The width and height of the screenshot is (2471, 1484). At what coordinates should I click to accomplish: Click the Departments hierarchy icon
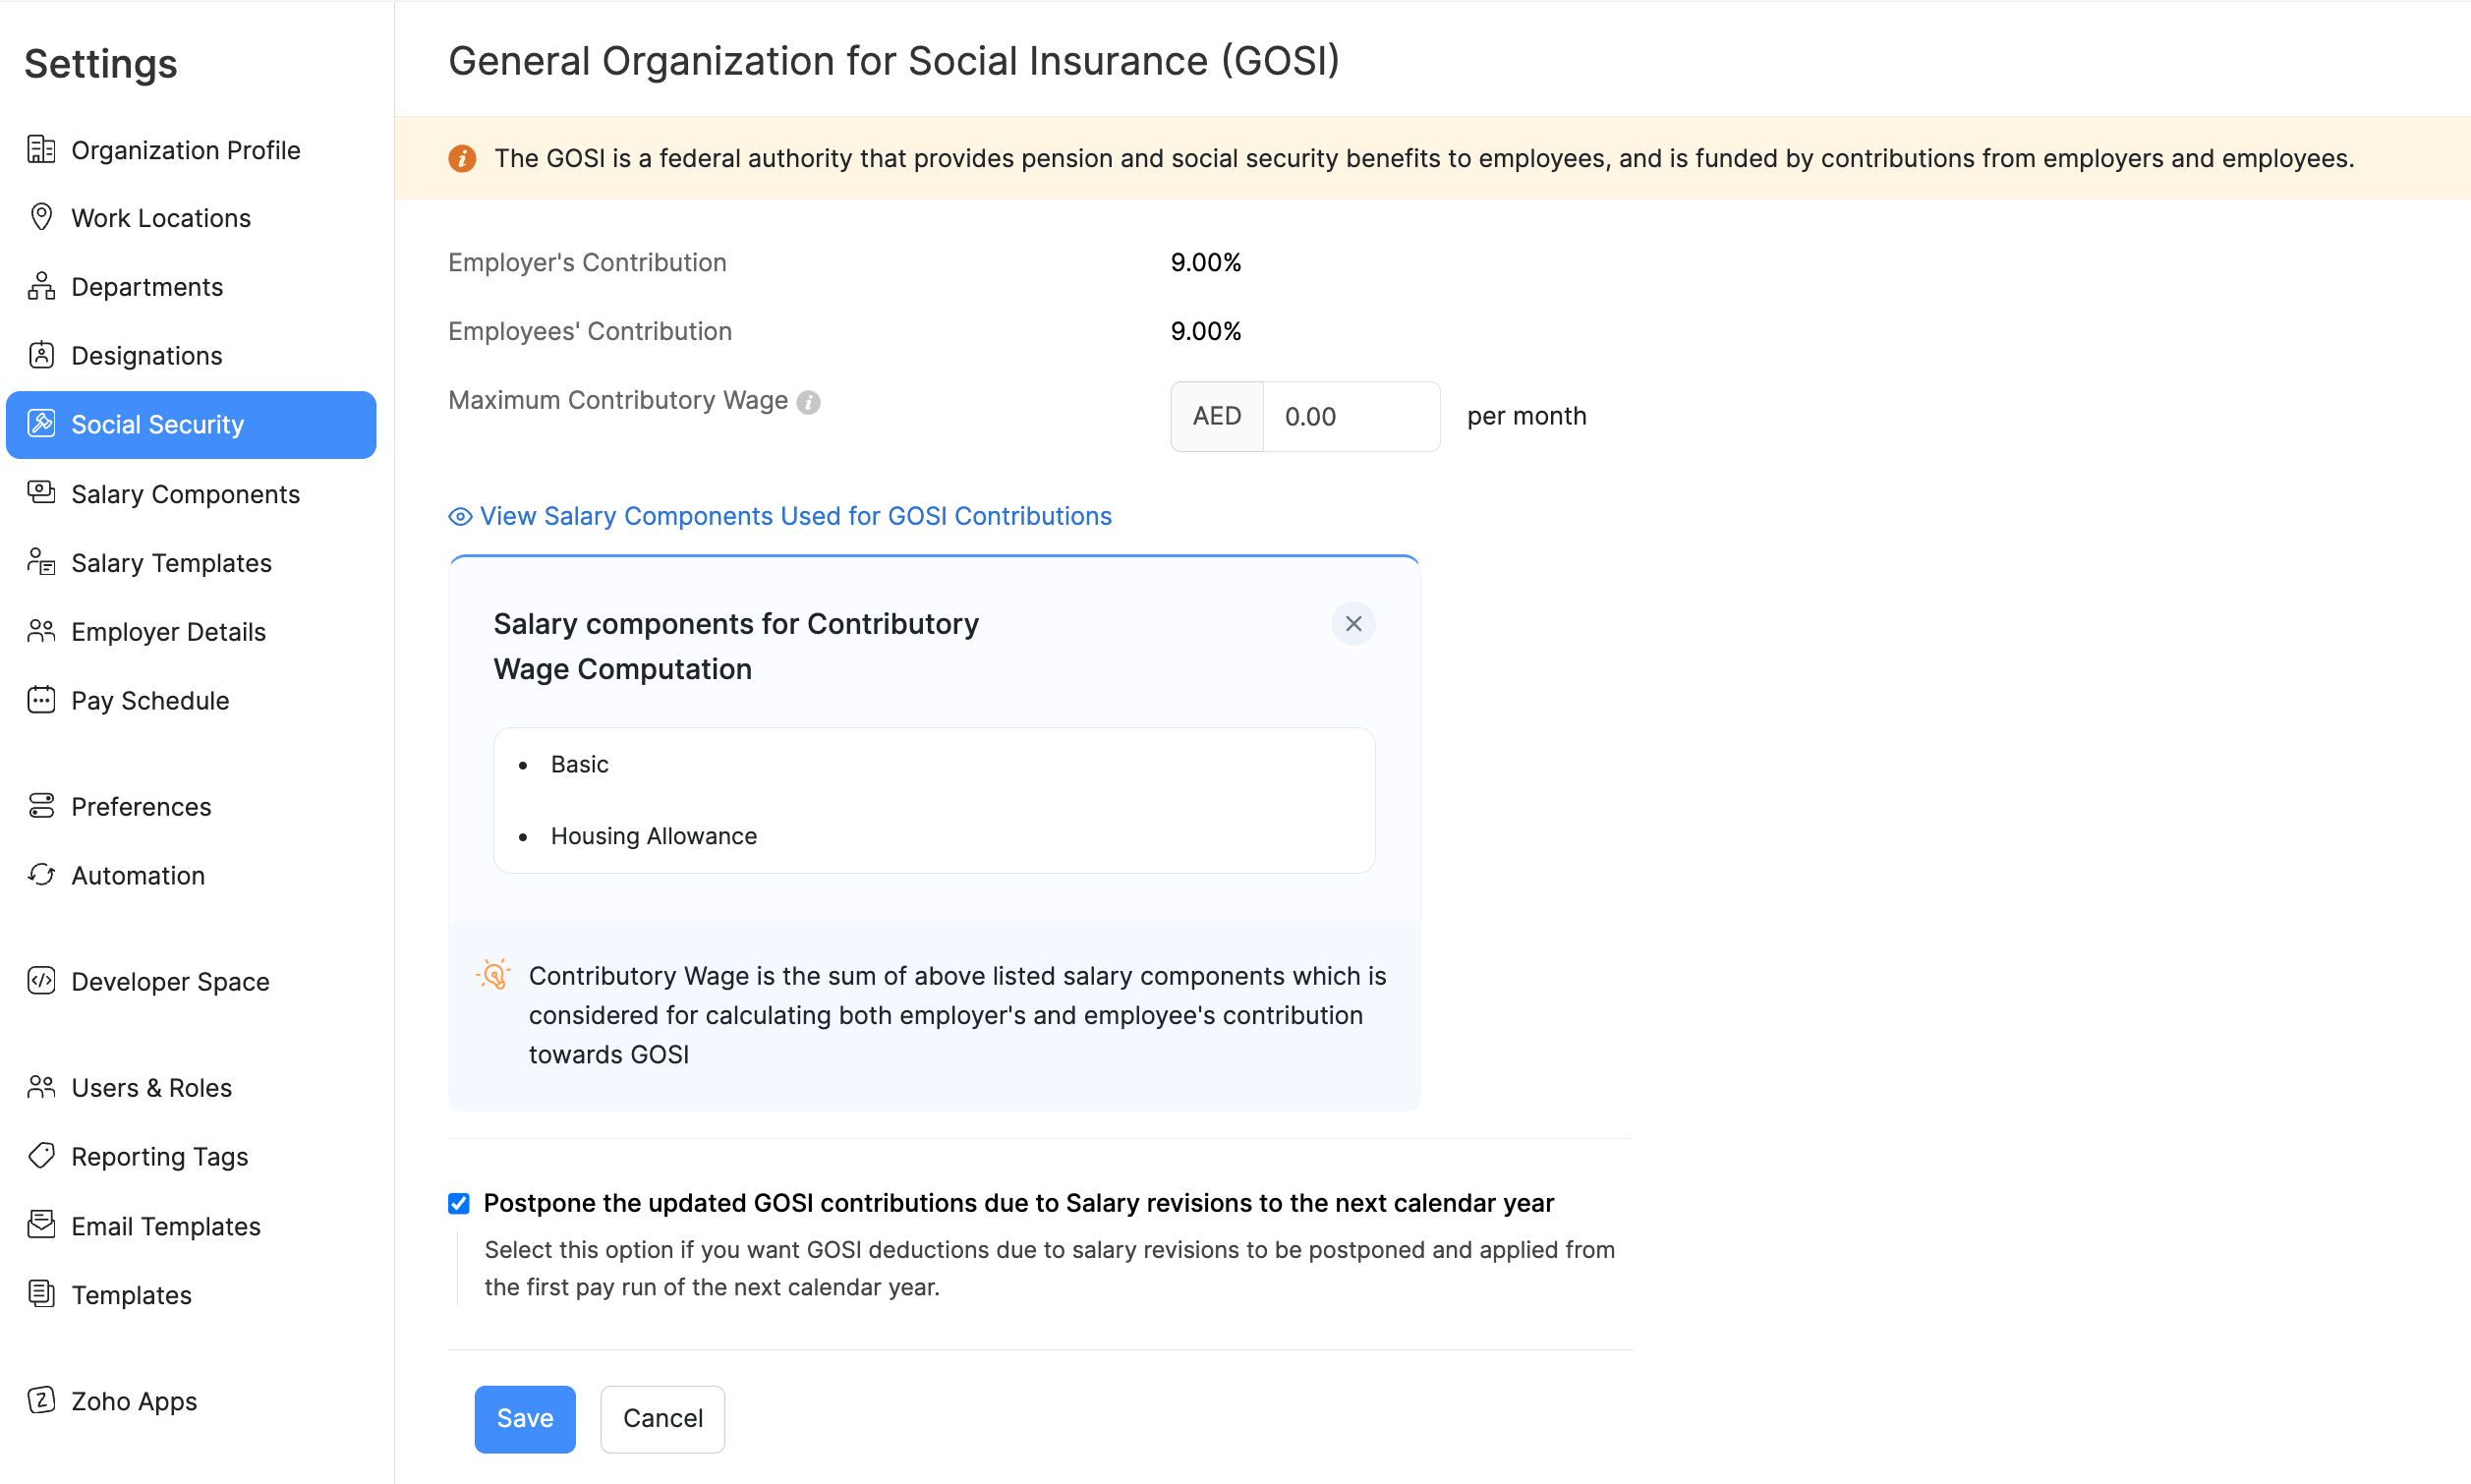41,286
